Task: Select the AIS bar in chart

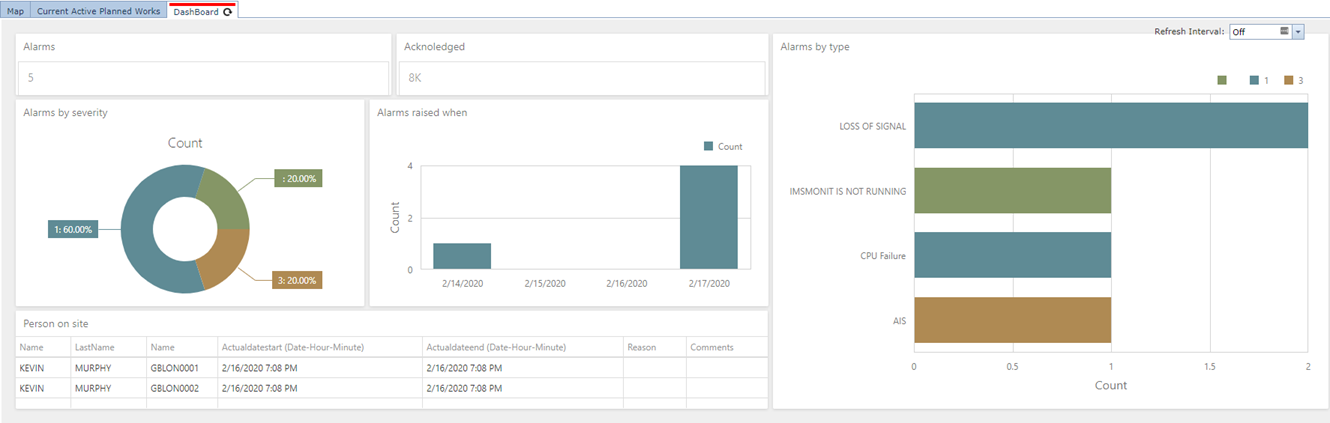Action: pyautogui.click(x=1012, y=320)
